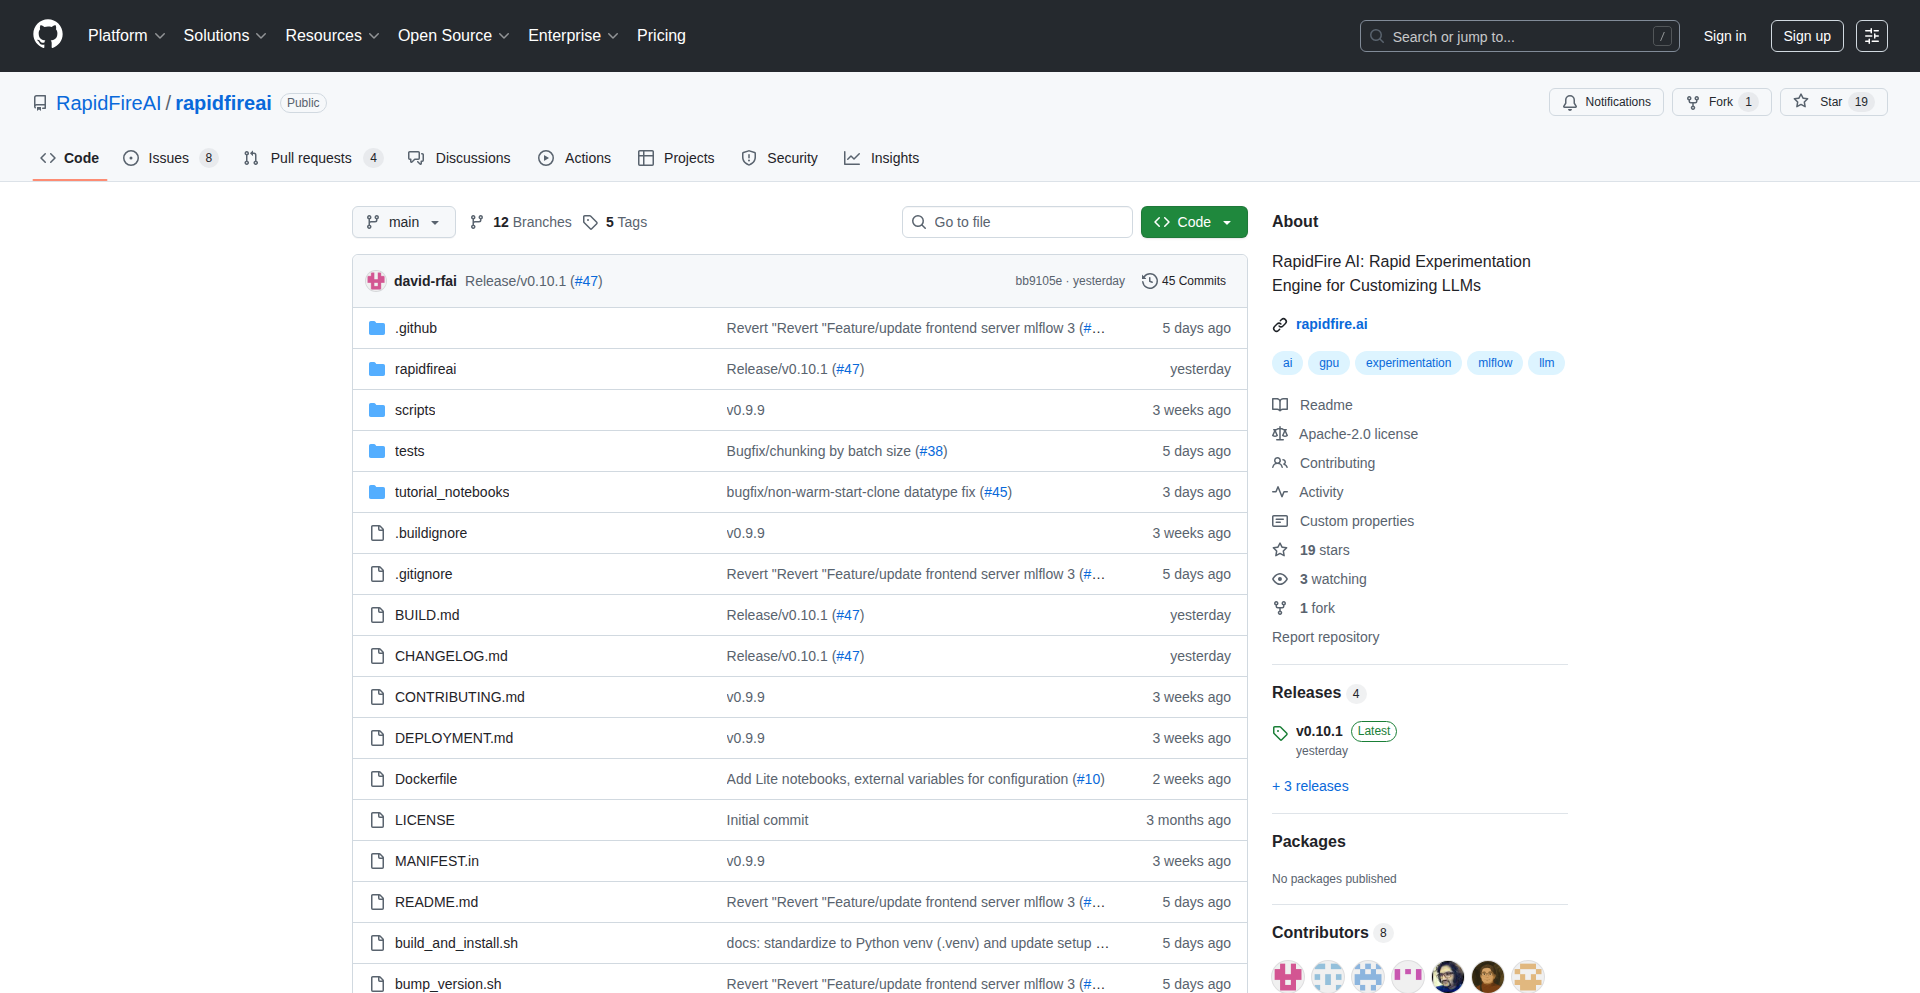Open the green Code dropdown button
Viewport: 1920px width, 993px height.
(x=1194, y=222)
